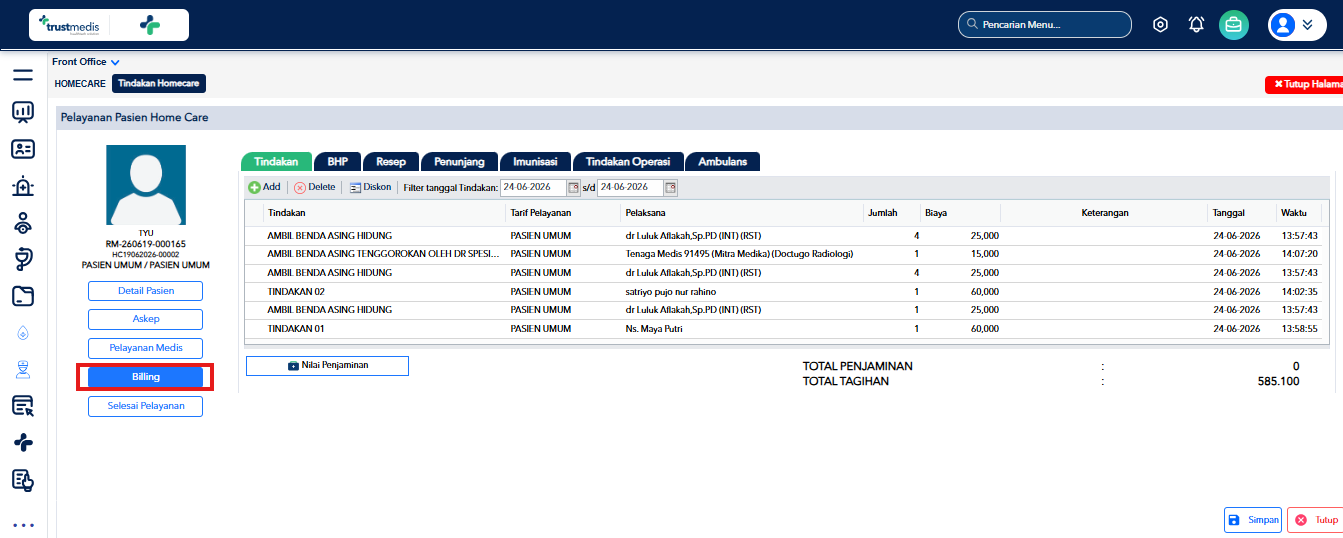Select the Tindakan tab

pyautogui.click(x=276, y=161)
